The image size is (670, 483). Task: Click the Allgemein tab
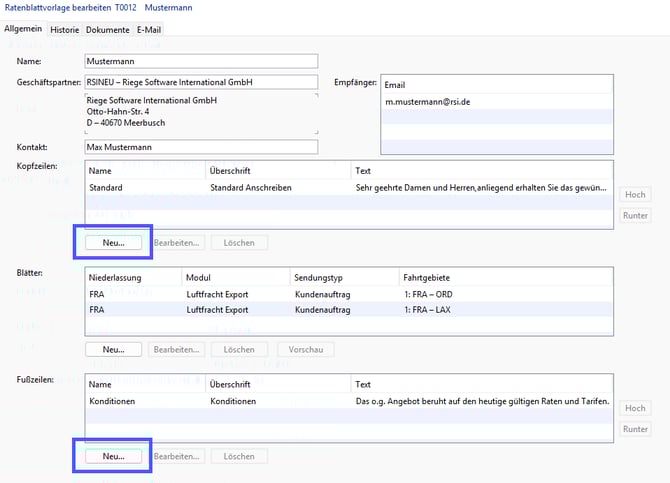(x=23, y=30)
